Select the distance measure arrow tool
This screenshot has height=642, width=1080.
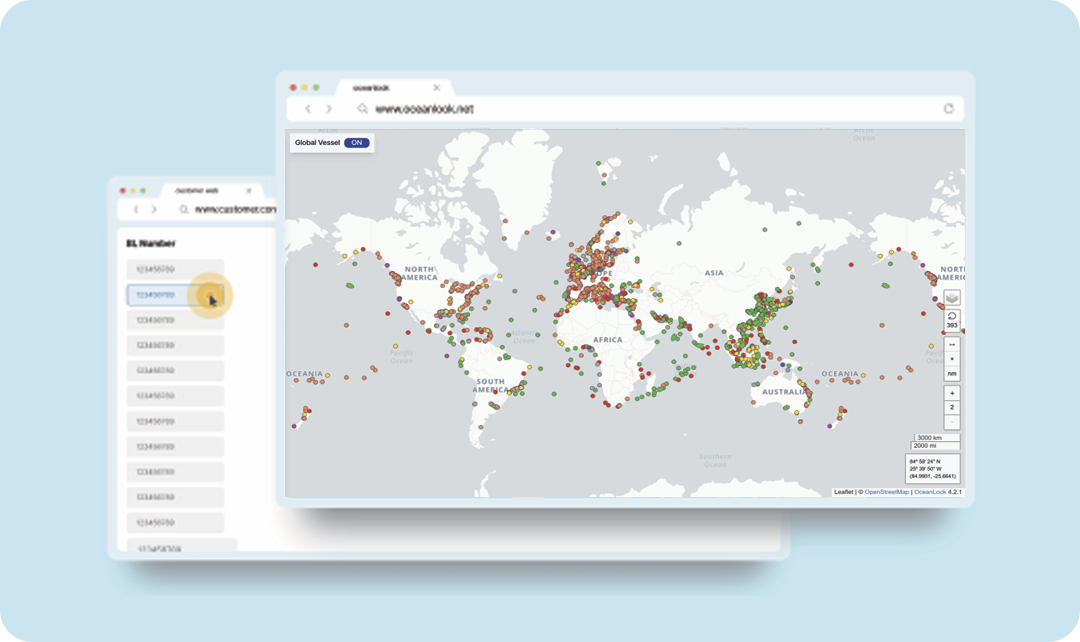click(952, 344)
